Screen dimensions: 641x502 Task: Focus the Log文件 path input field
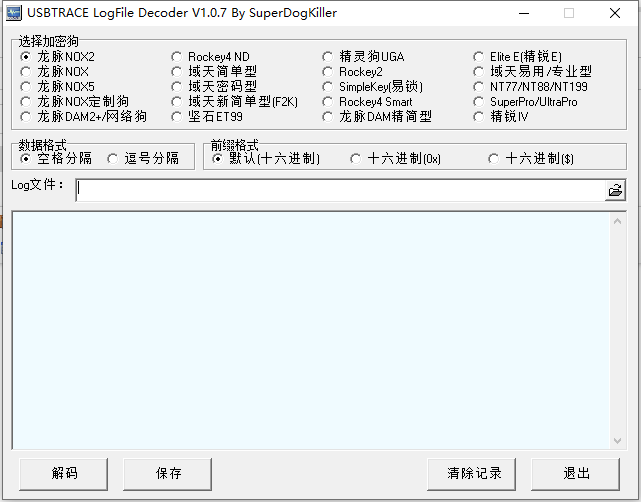coord(340,190)
